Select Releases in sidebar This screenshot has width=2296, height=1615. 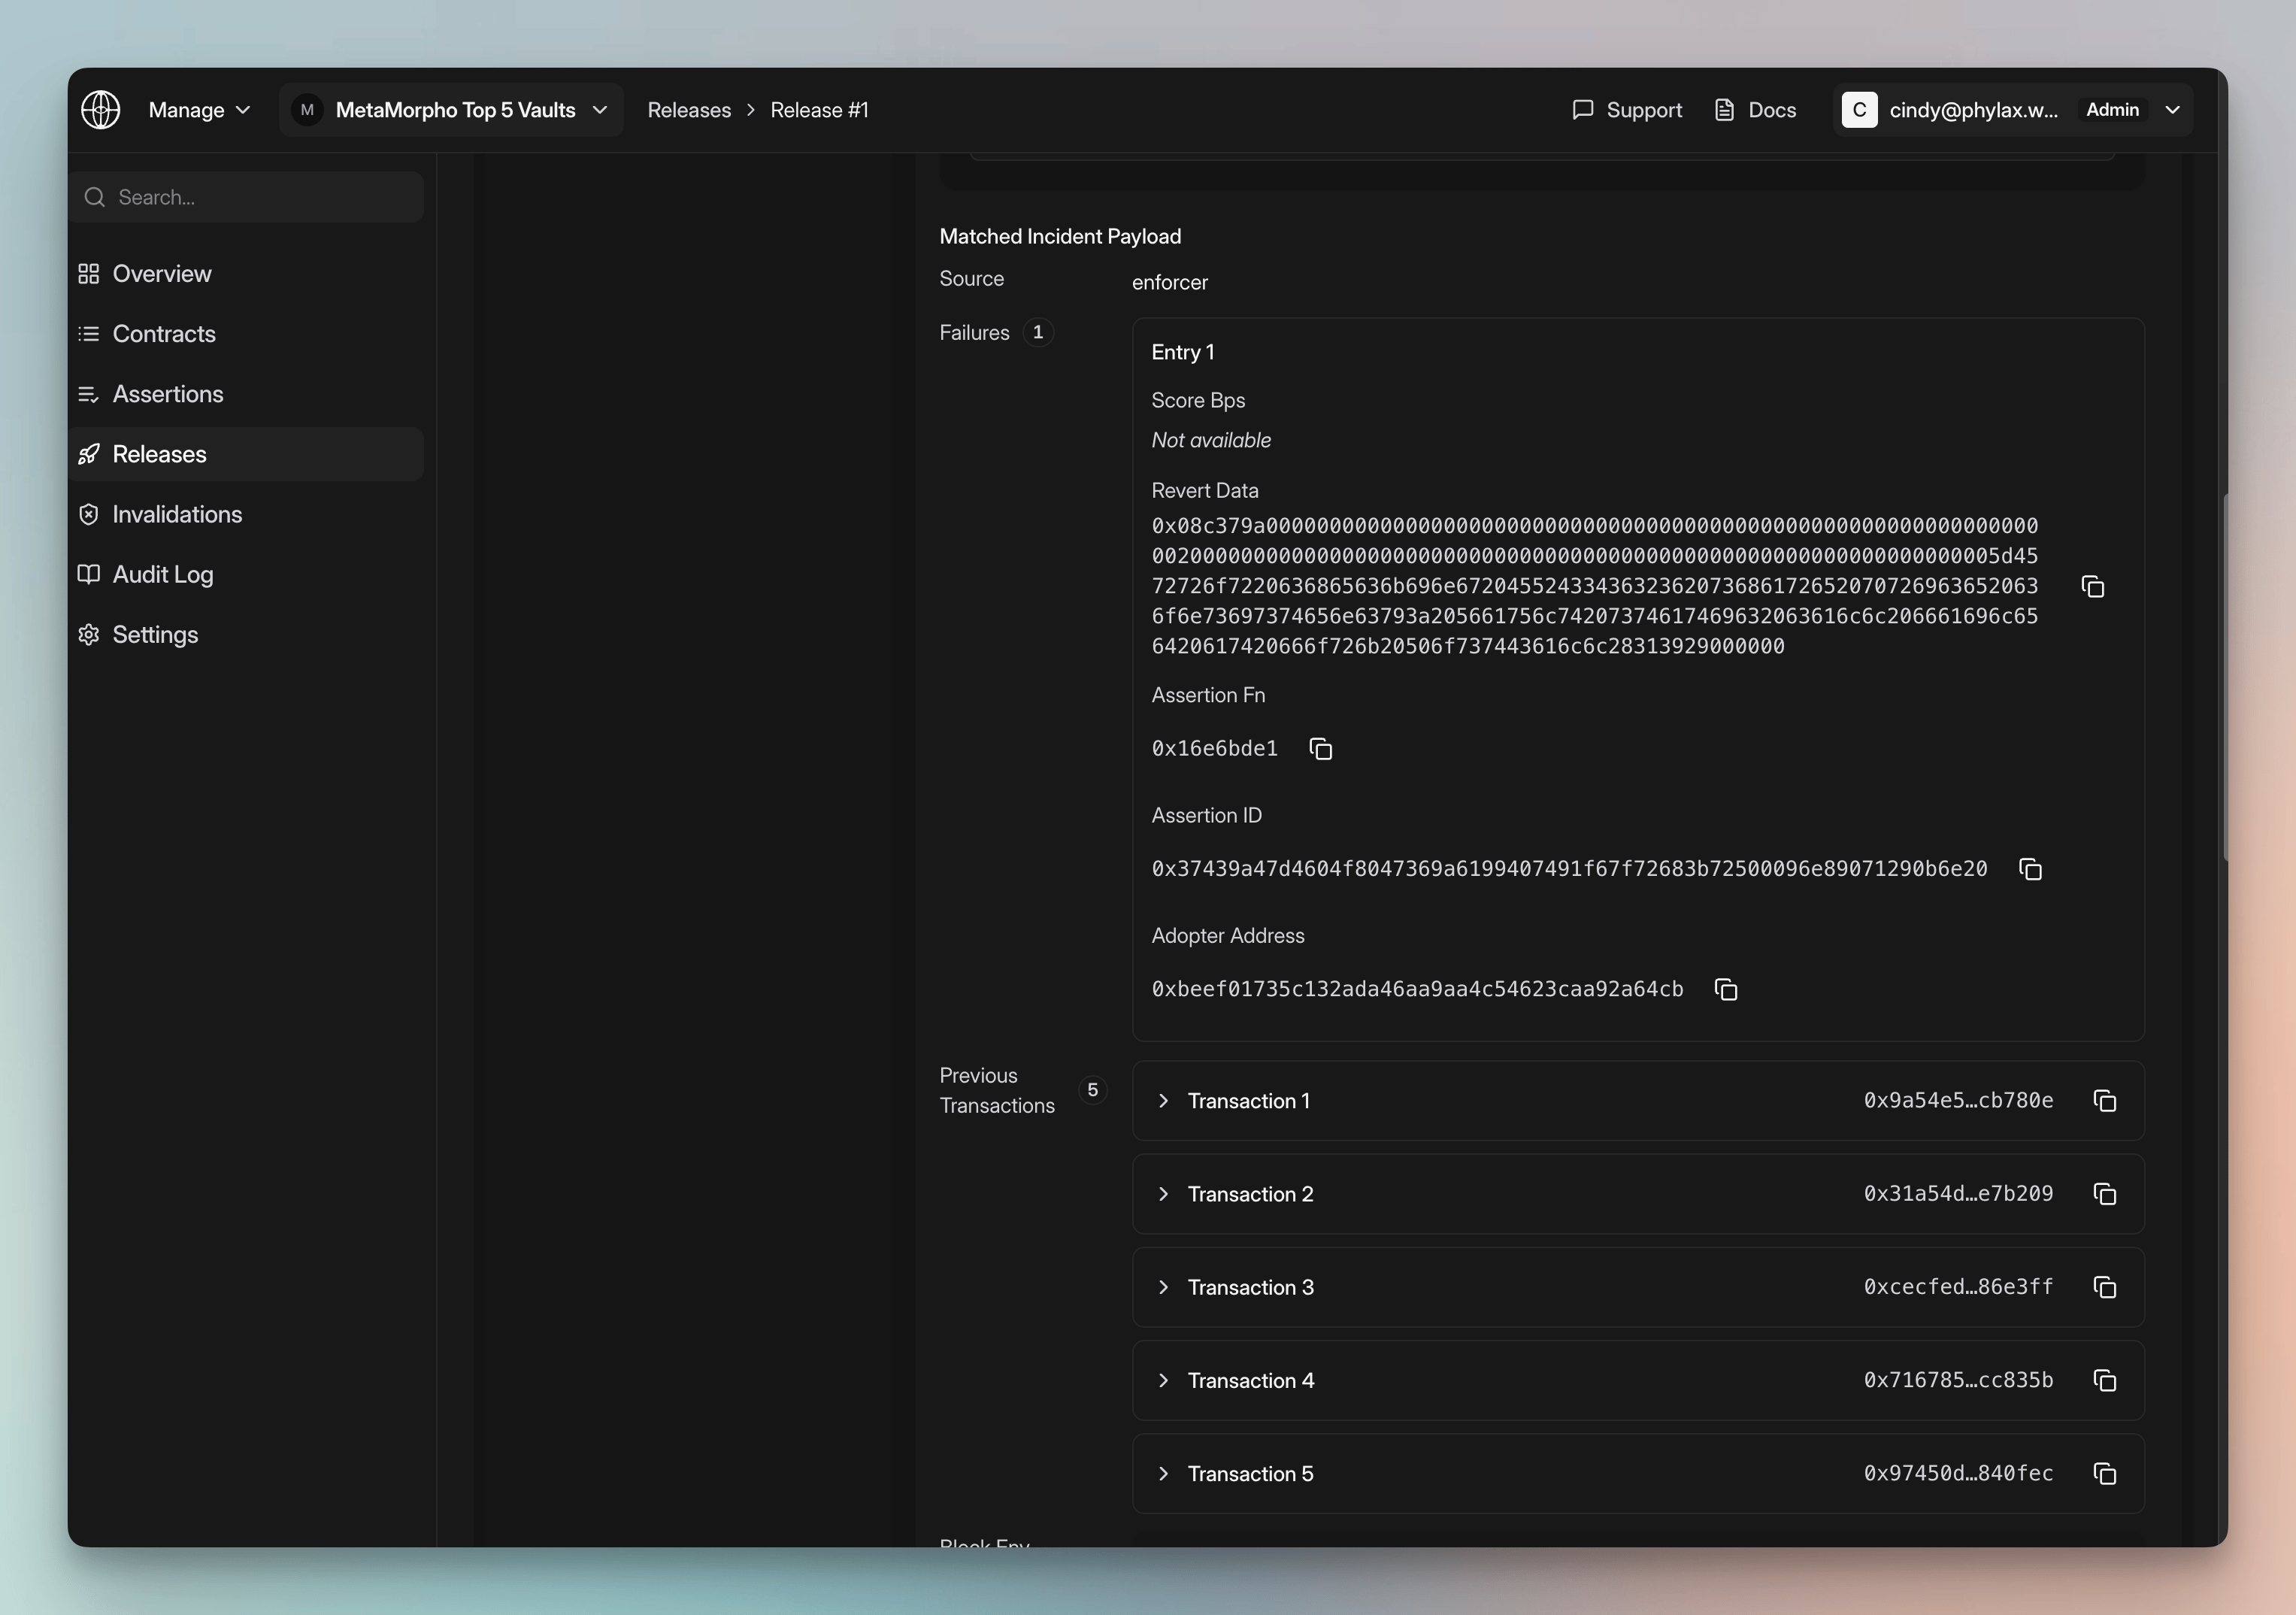point(246,454)
